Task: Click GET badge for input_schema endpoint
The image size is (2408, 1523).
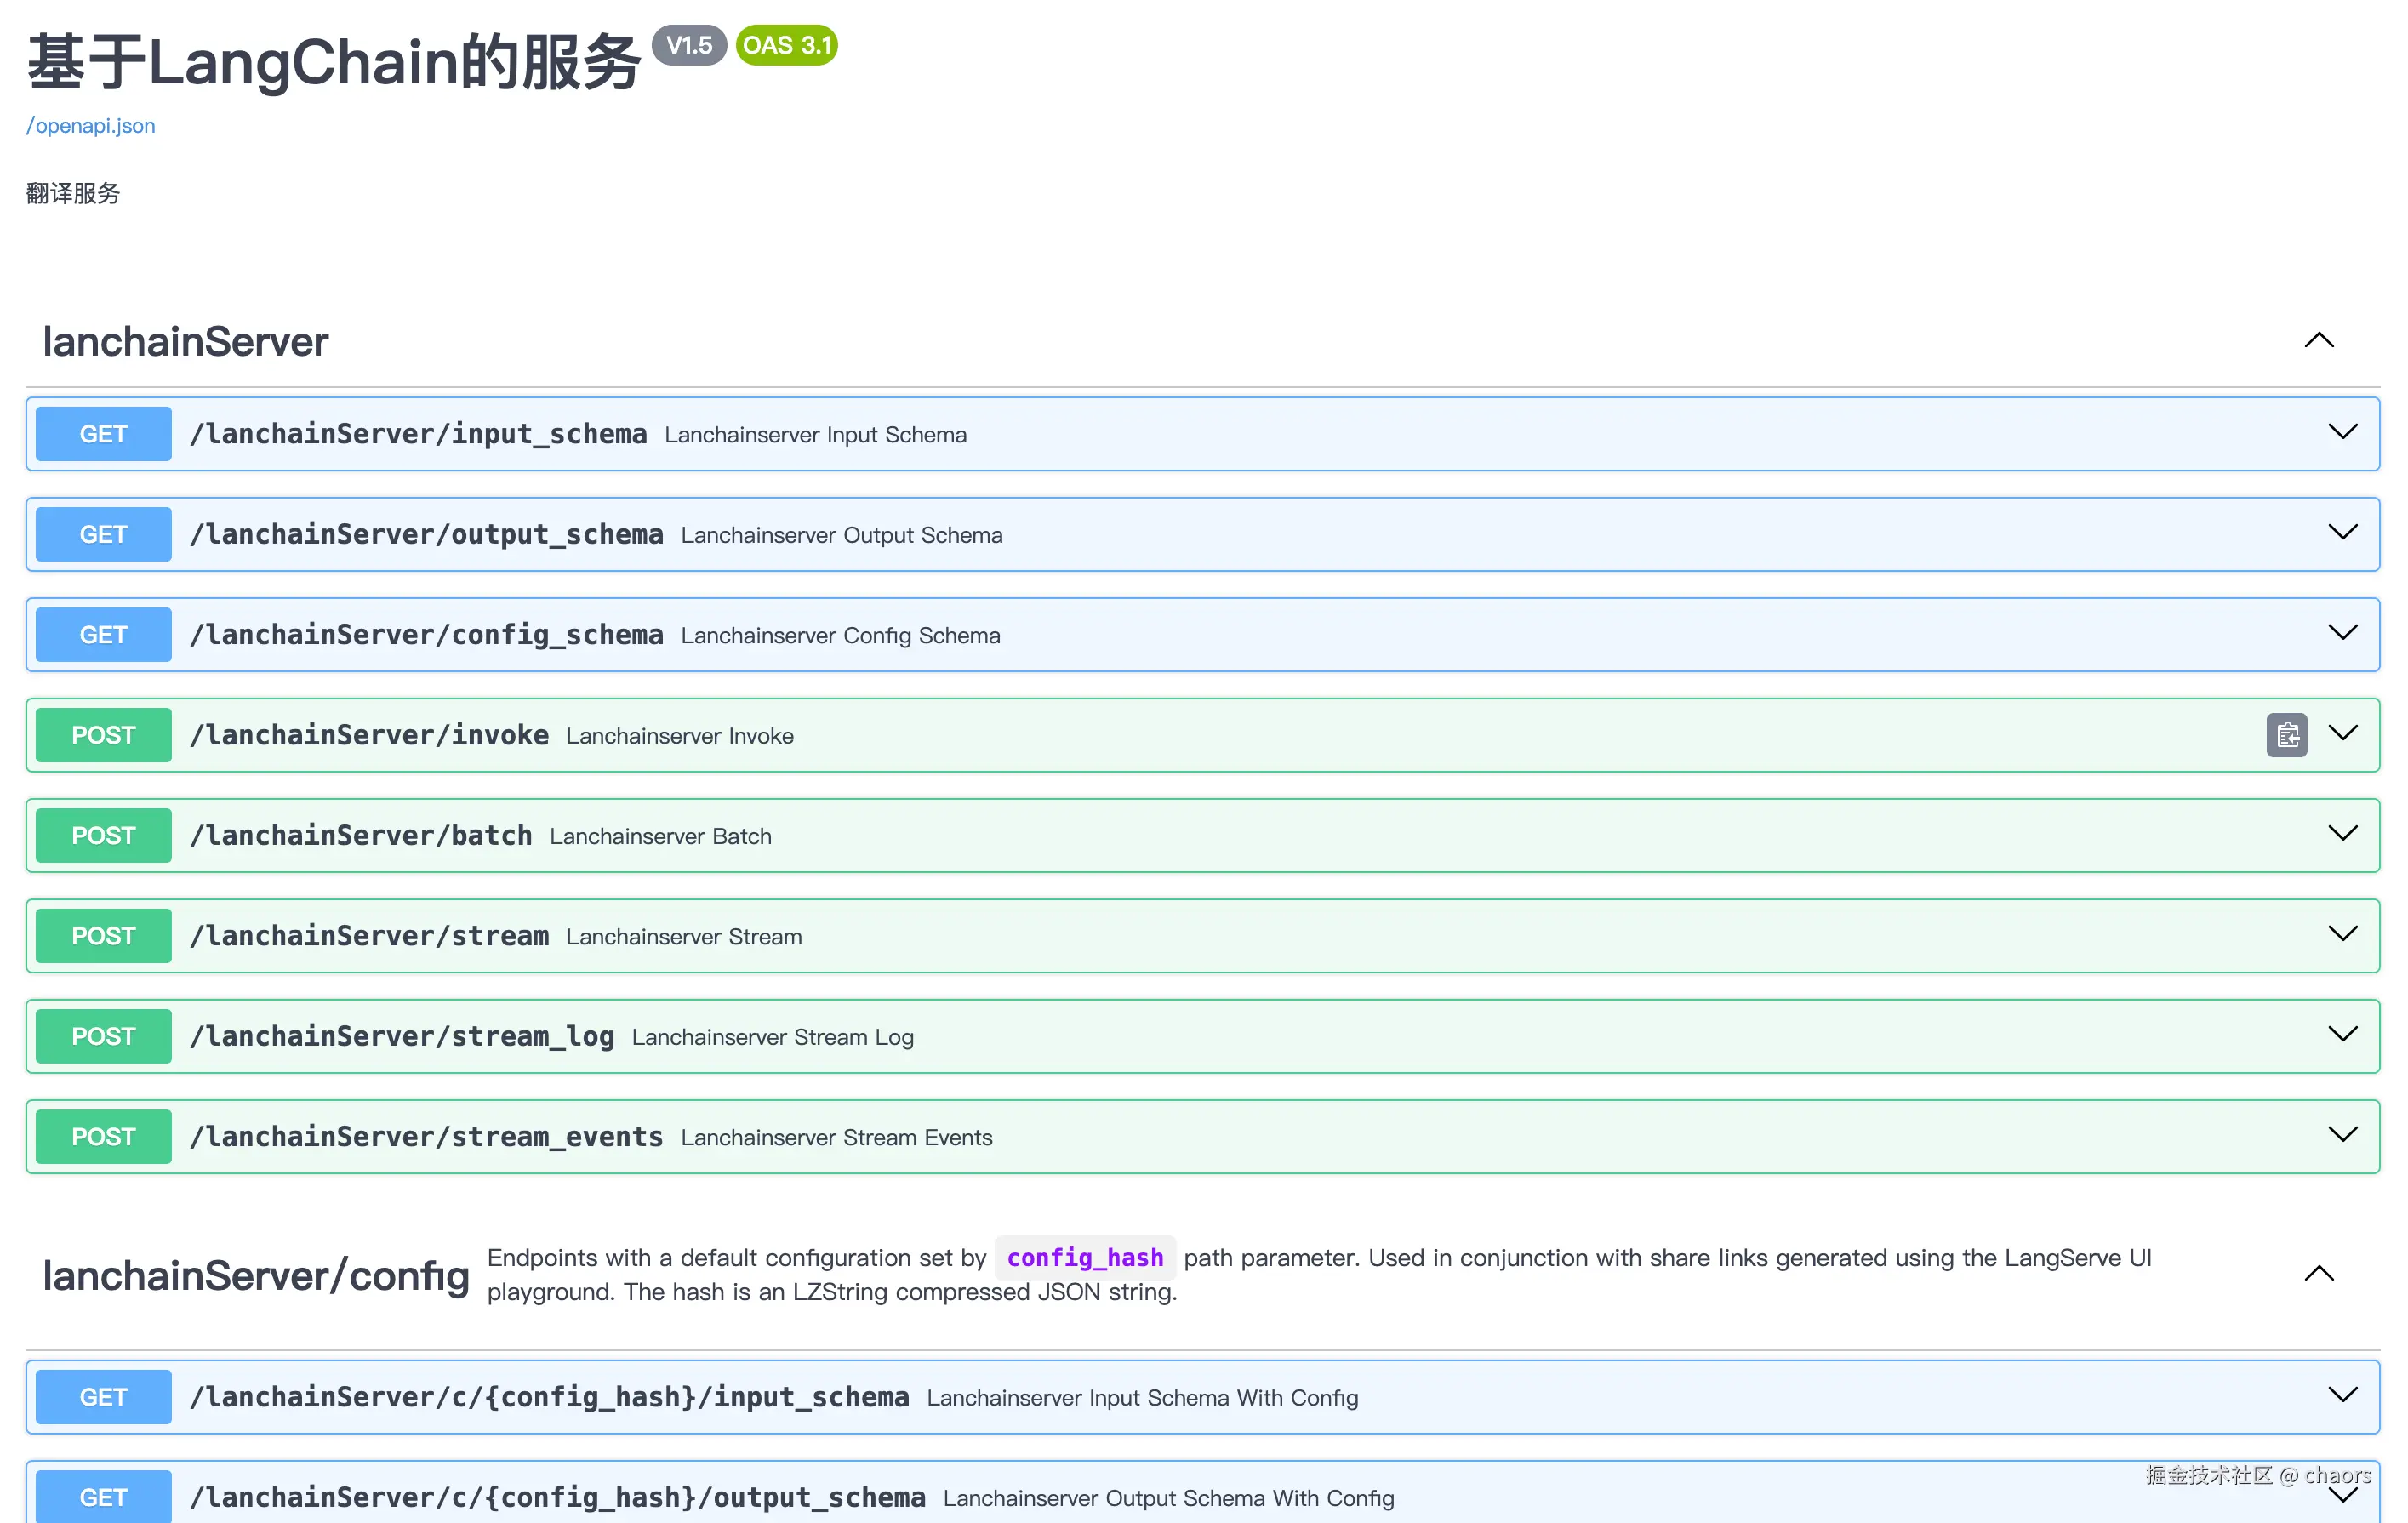Action: pos(103,434)
